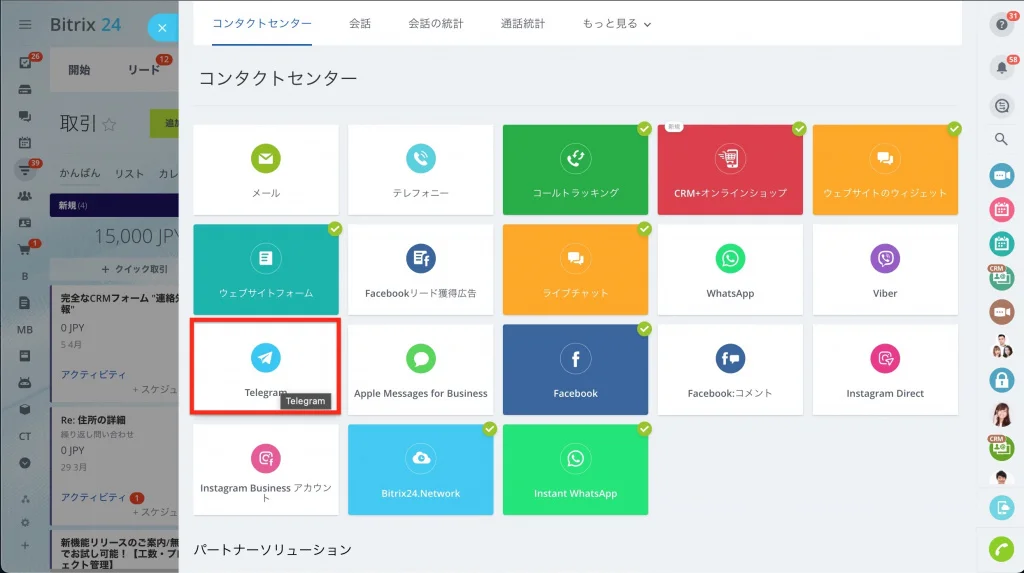Open the blue video camera icon in right sidebar

(1001, 175)
